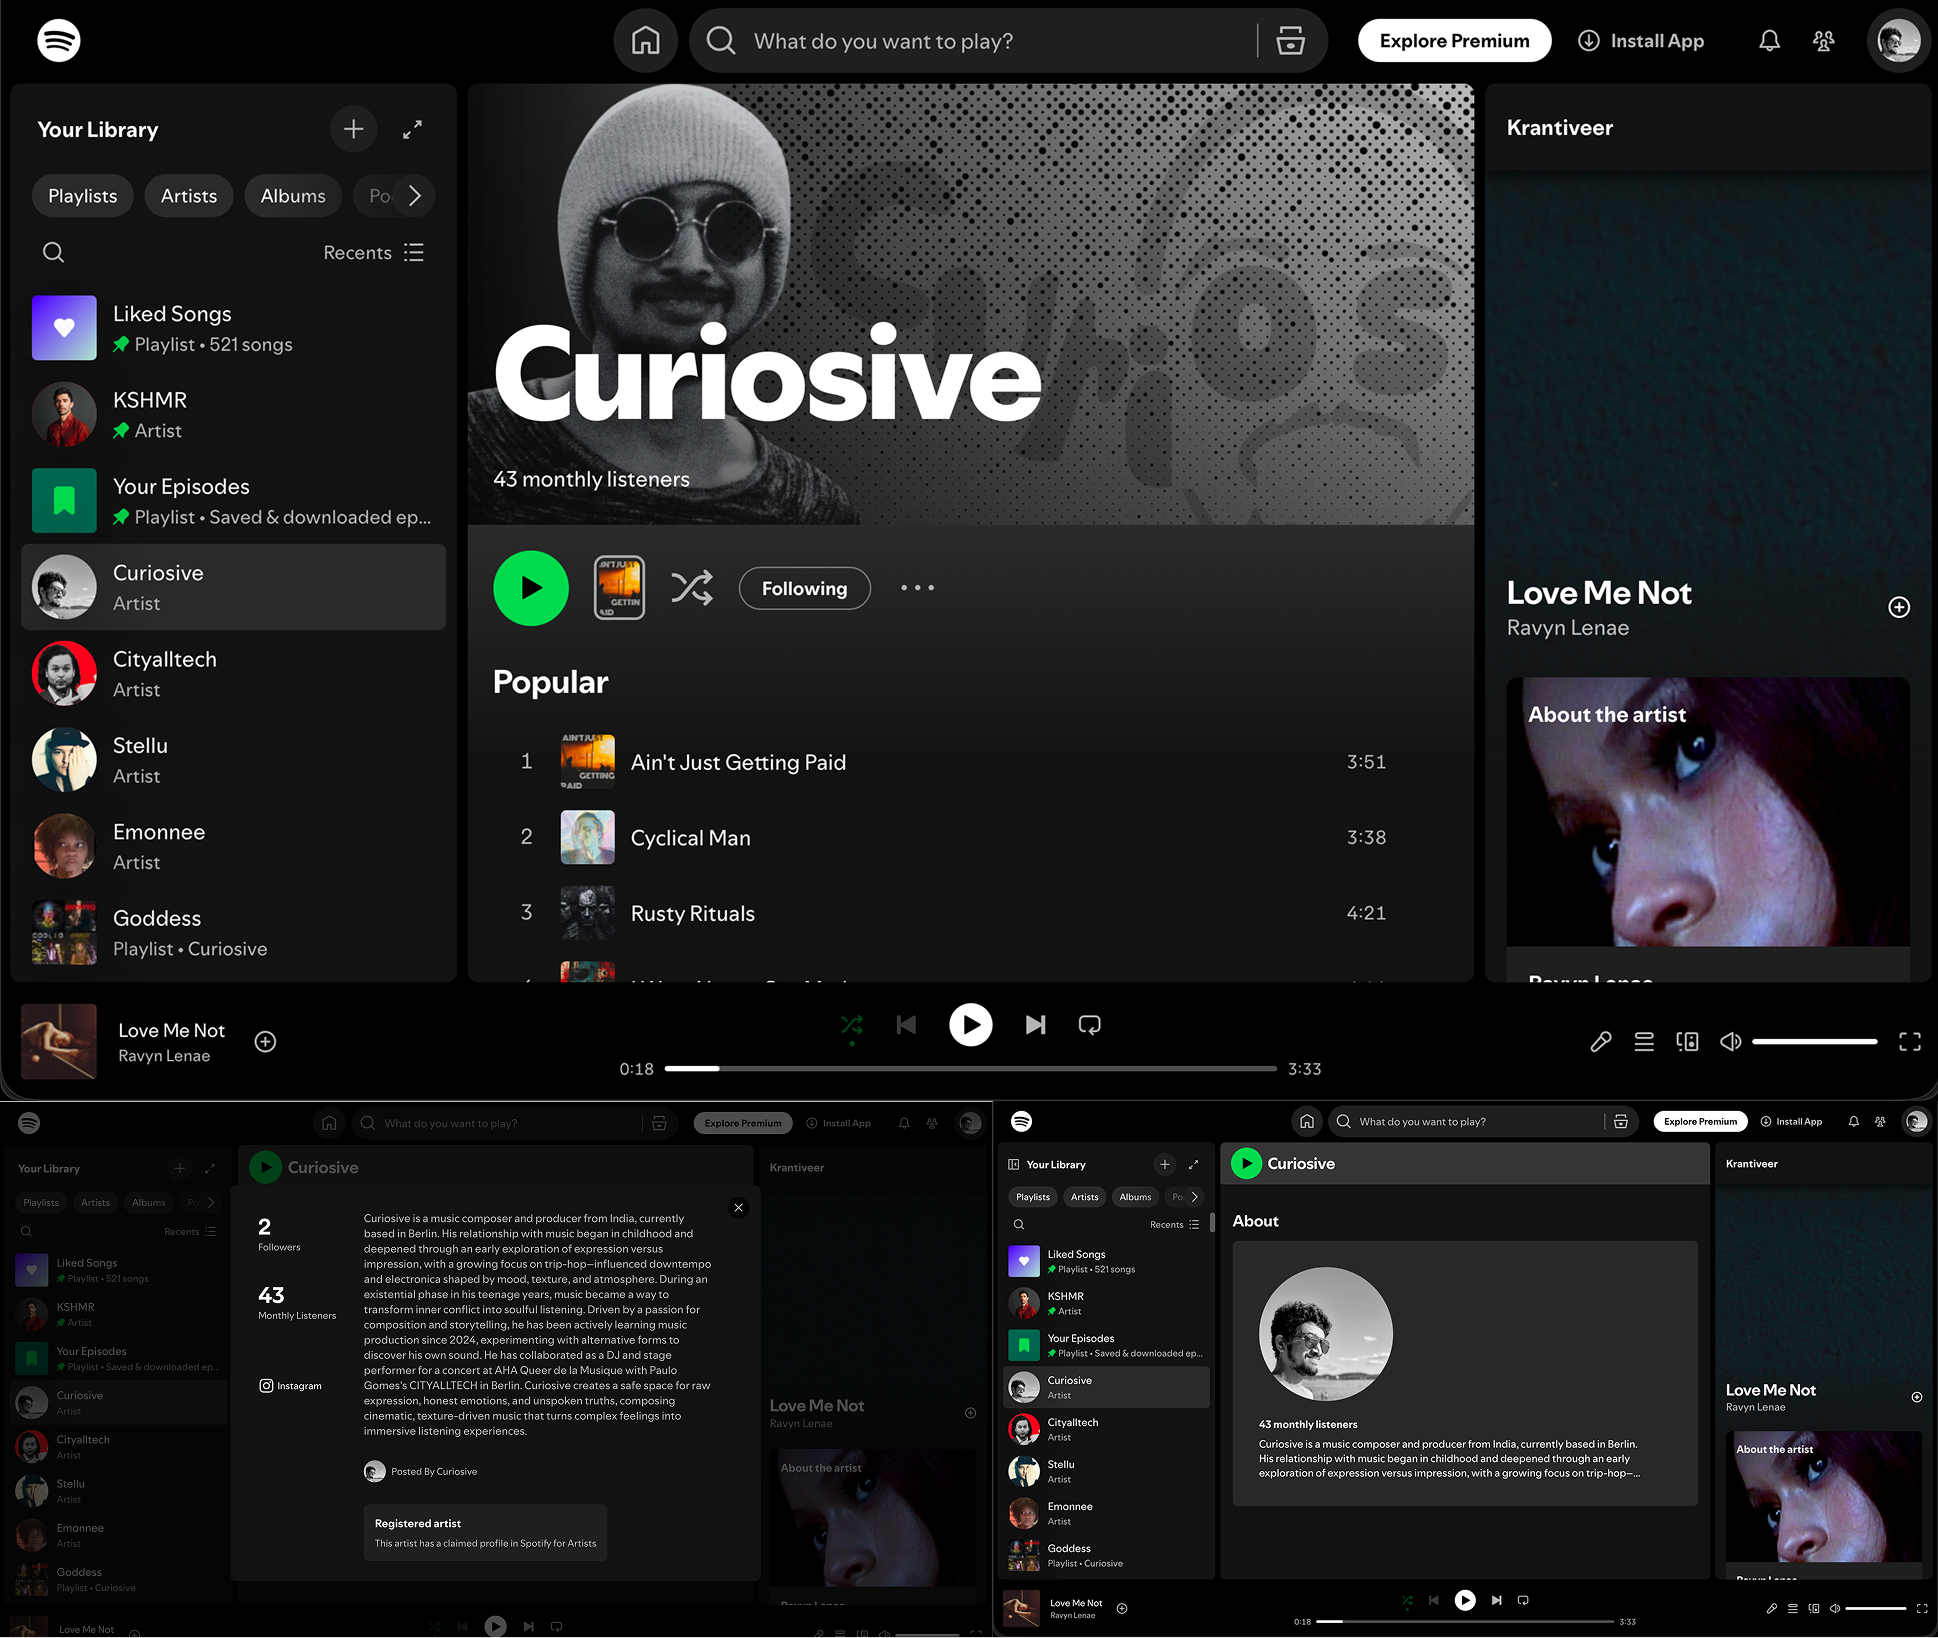Click the plus icon in Your Library

(353, 129)
